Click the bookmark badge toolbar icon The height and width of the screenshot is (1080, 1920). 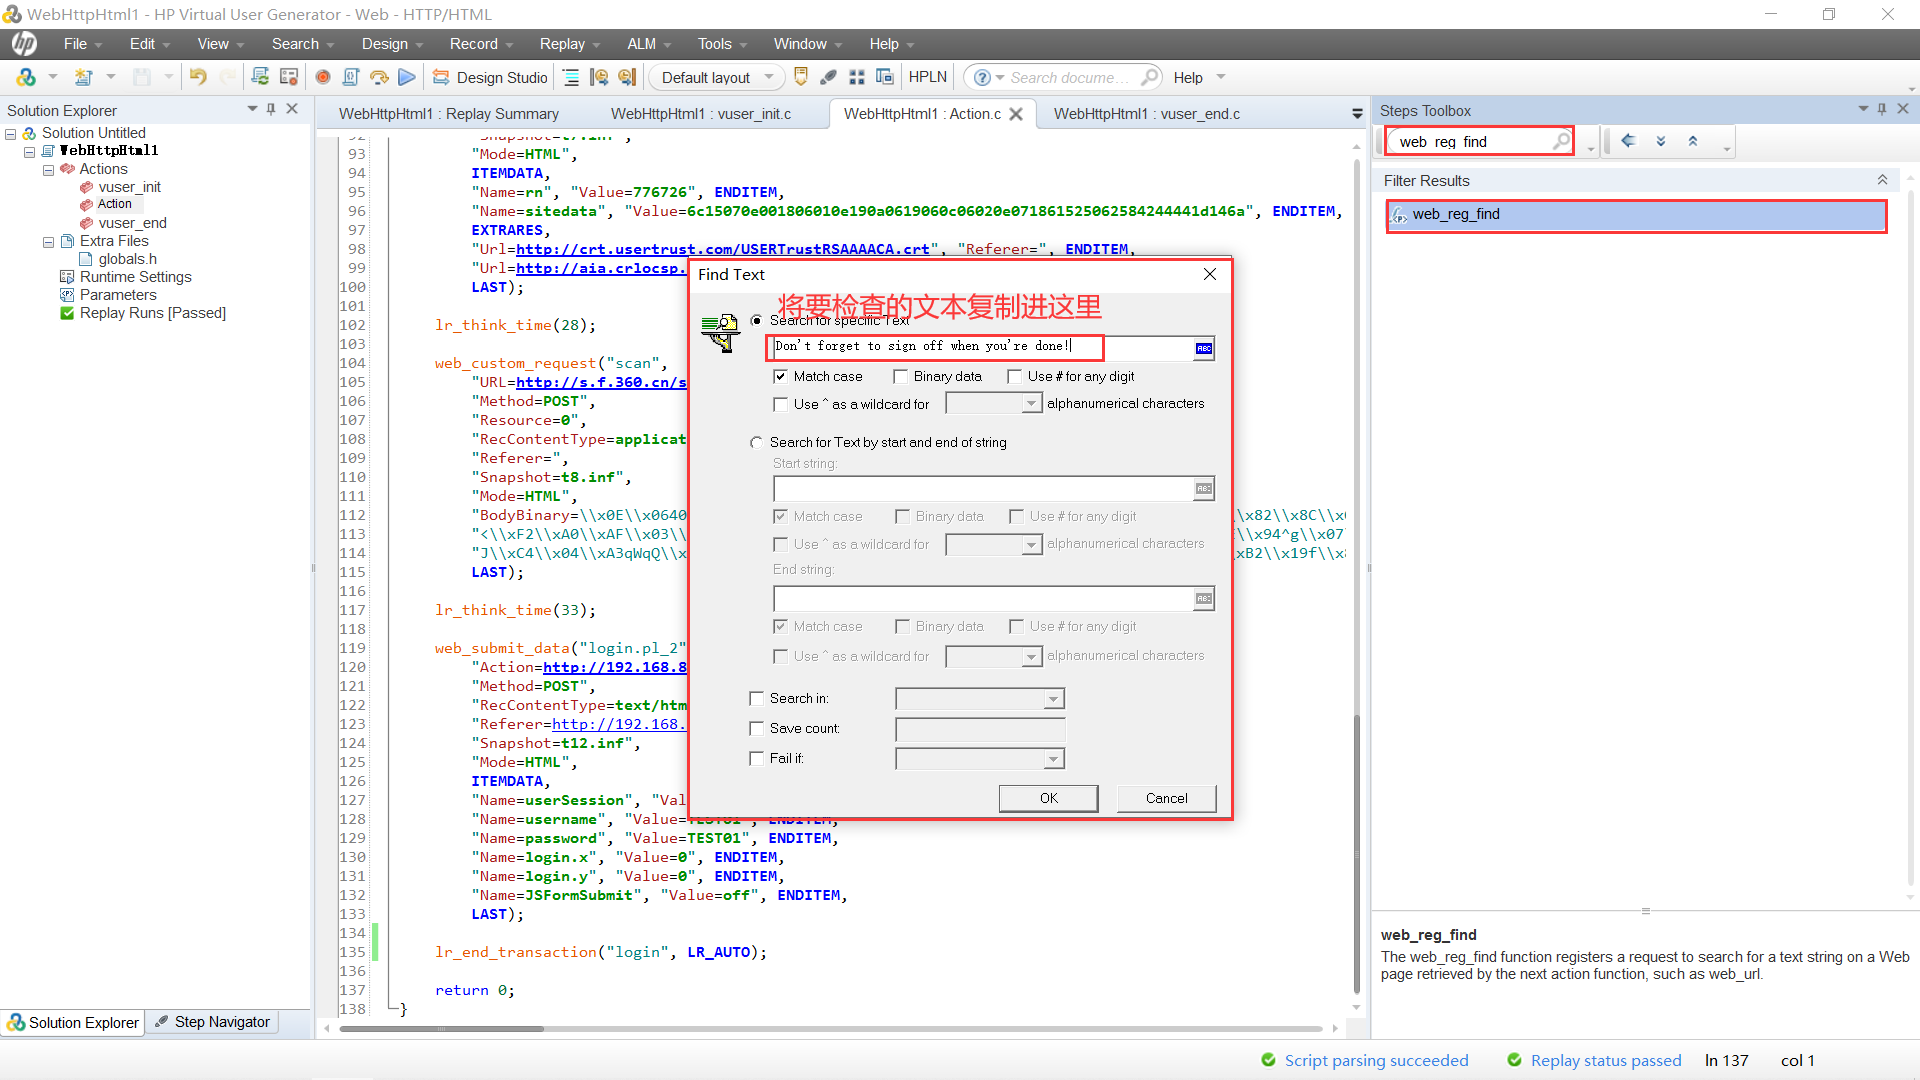(x=801, y=77)
